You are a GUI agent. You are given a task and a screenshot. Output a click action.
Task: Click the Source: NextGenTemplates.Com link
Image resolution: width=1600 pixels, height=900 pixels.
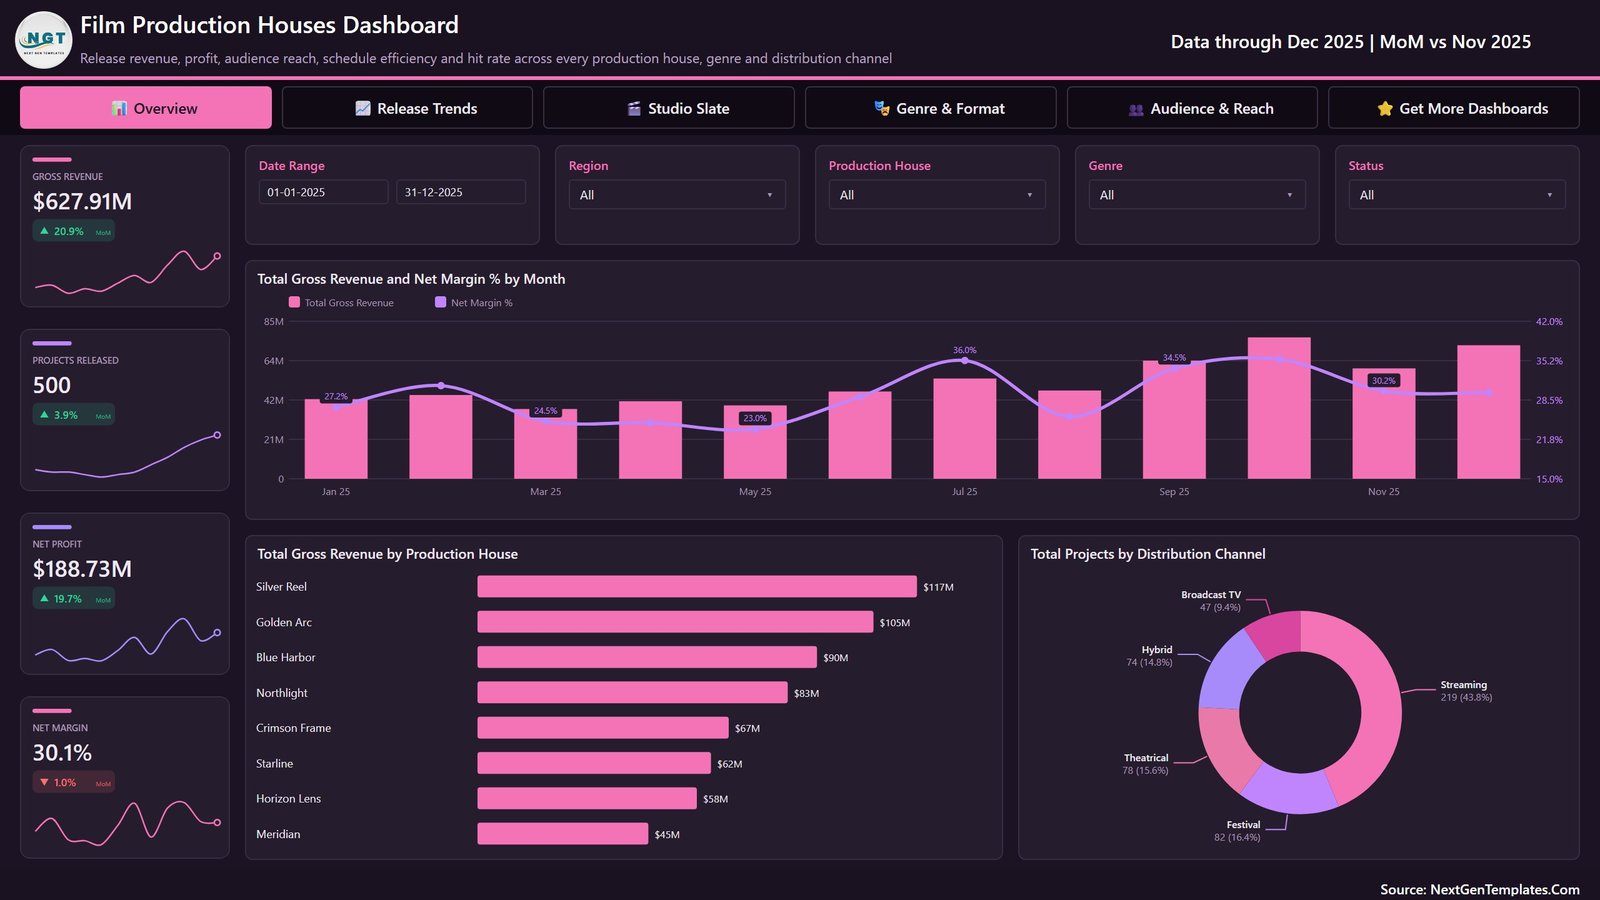pos(1480,889)
